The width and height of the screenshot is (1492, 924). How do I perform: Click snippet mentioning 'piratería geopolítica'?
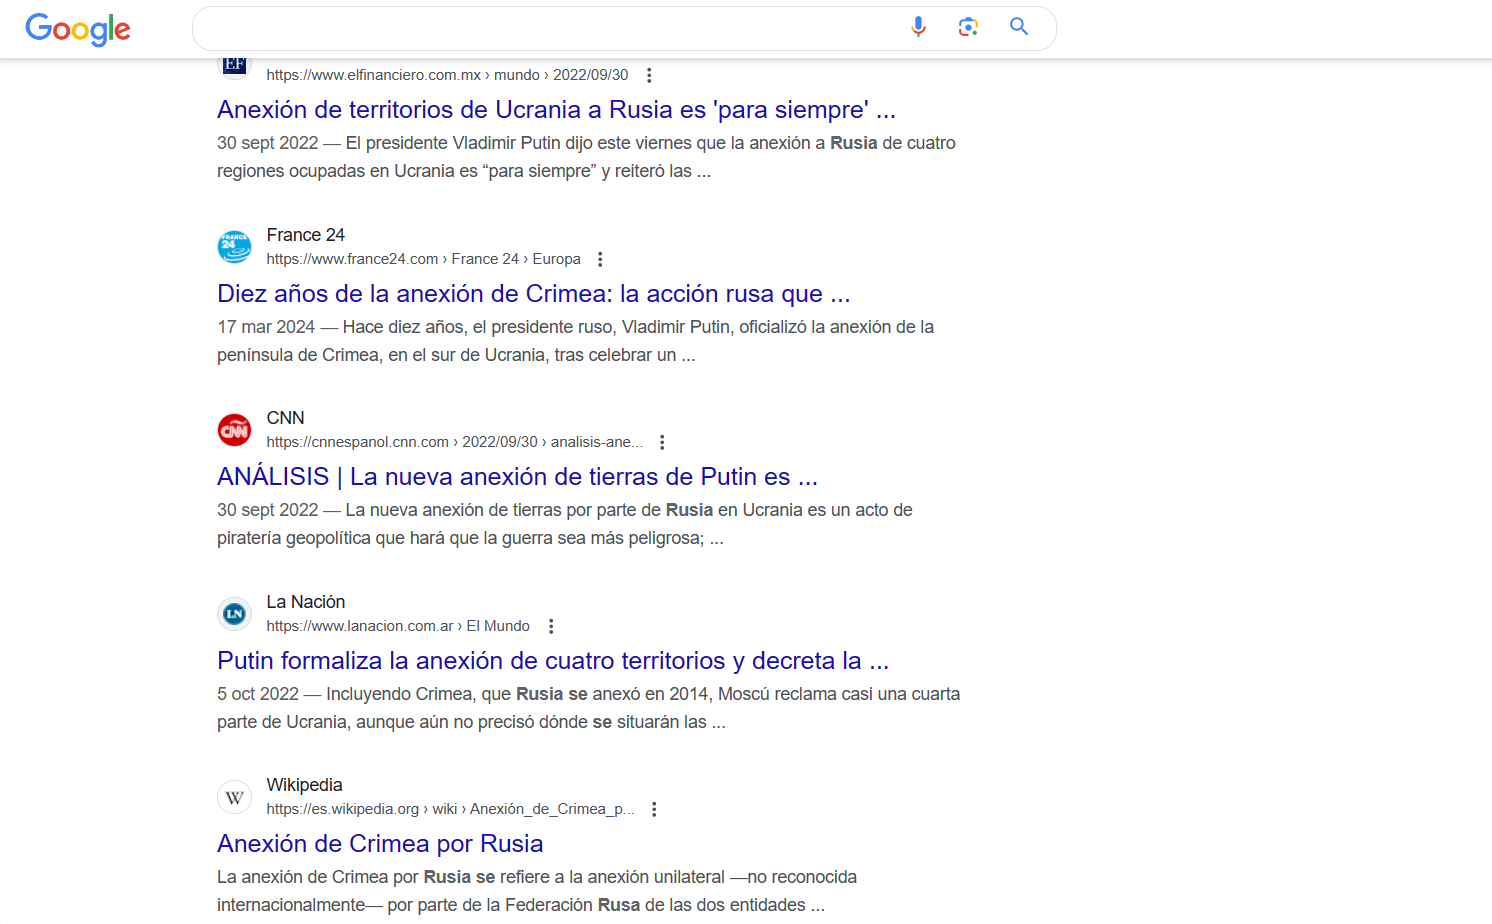(x=565, y=524)
